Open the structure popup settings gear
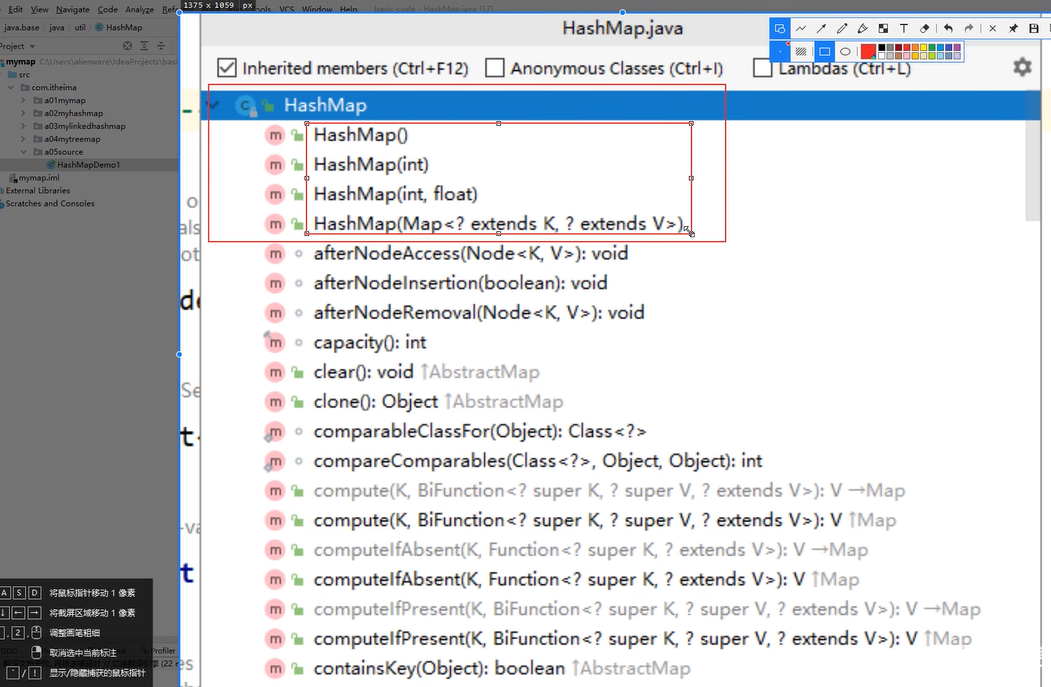 tap(1022, 66)
